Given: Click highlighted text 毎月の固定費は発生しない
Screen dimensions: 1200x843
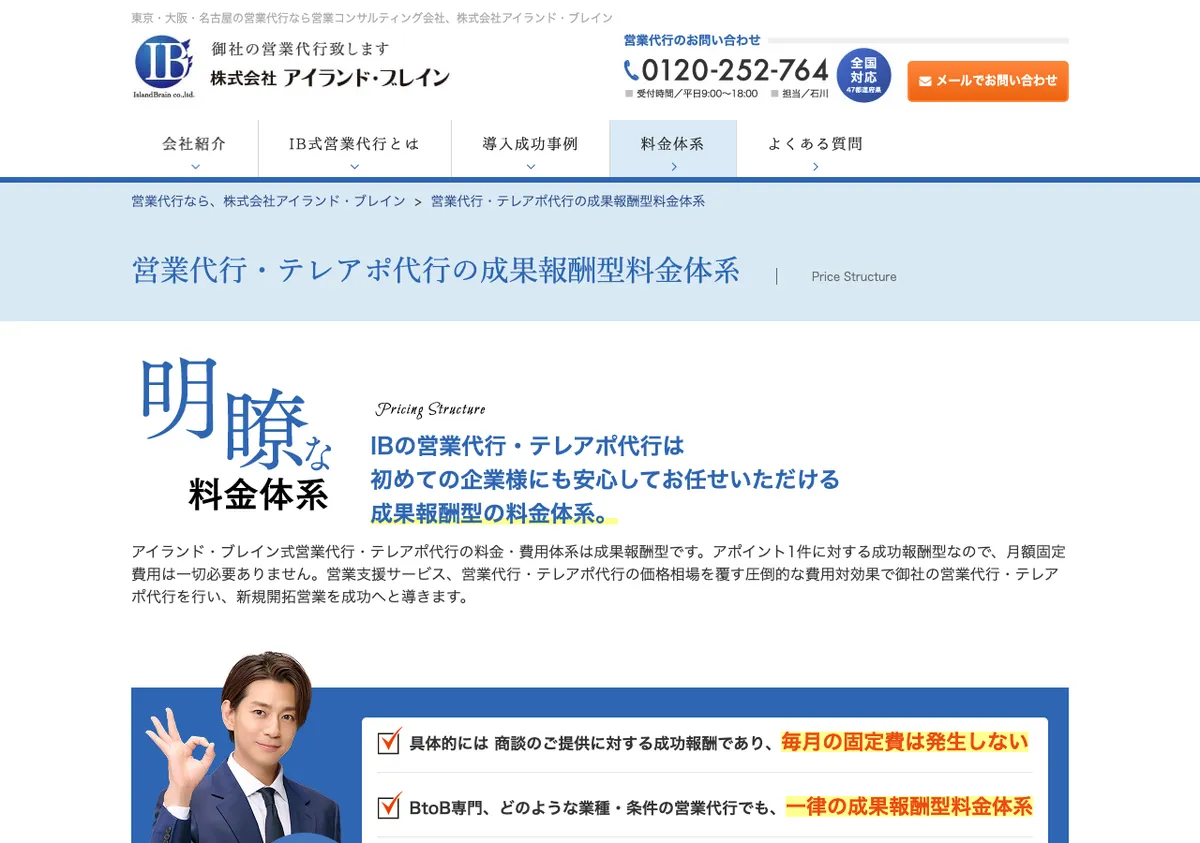Looking at the screenshot, I should pyautogui.click(x=905, y=742).
